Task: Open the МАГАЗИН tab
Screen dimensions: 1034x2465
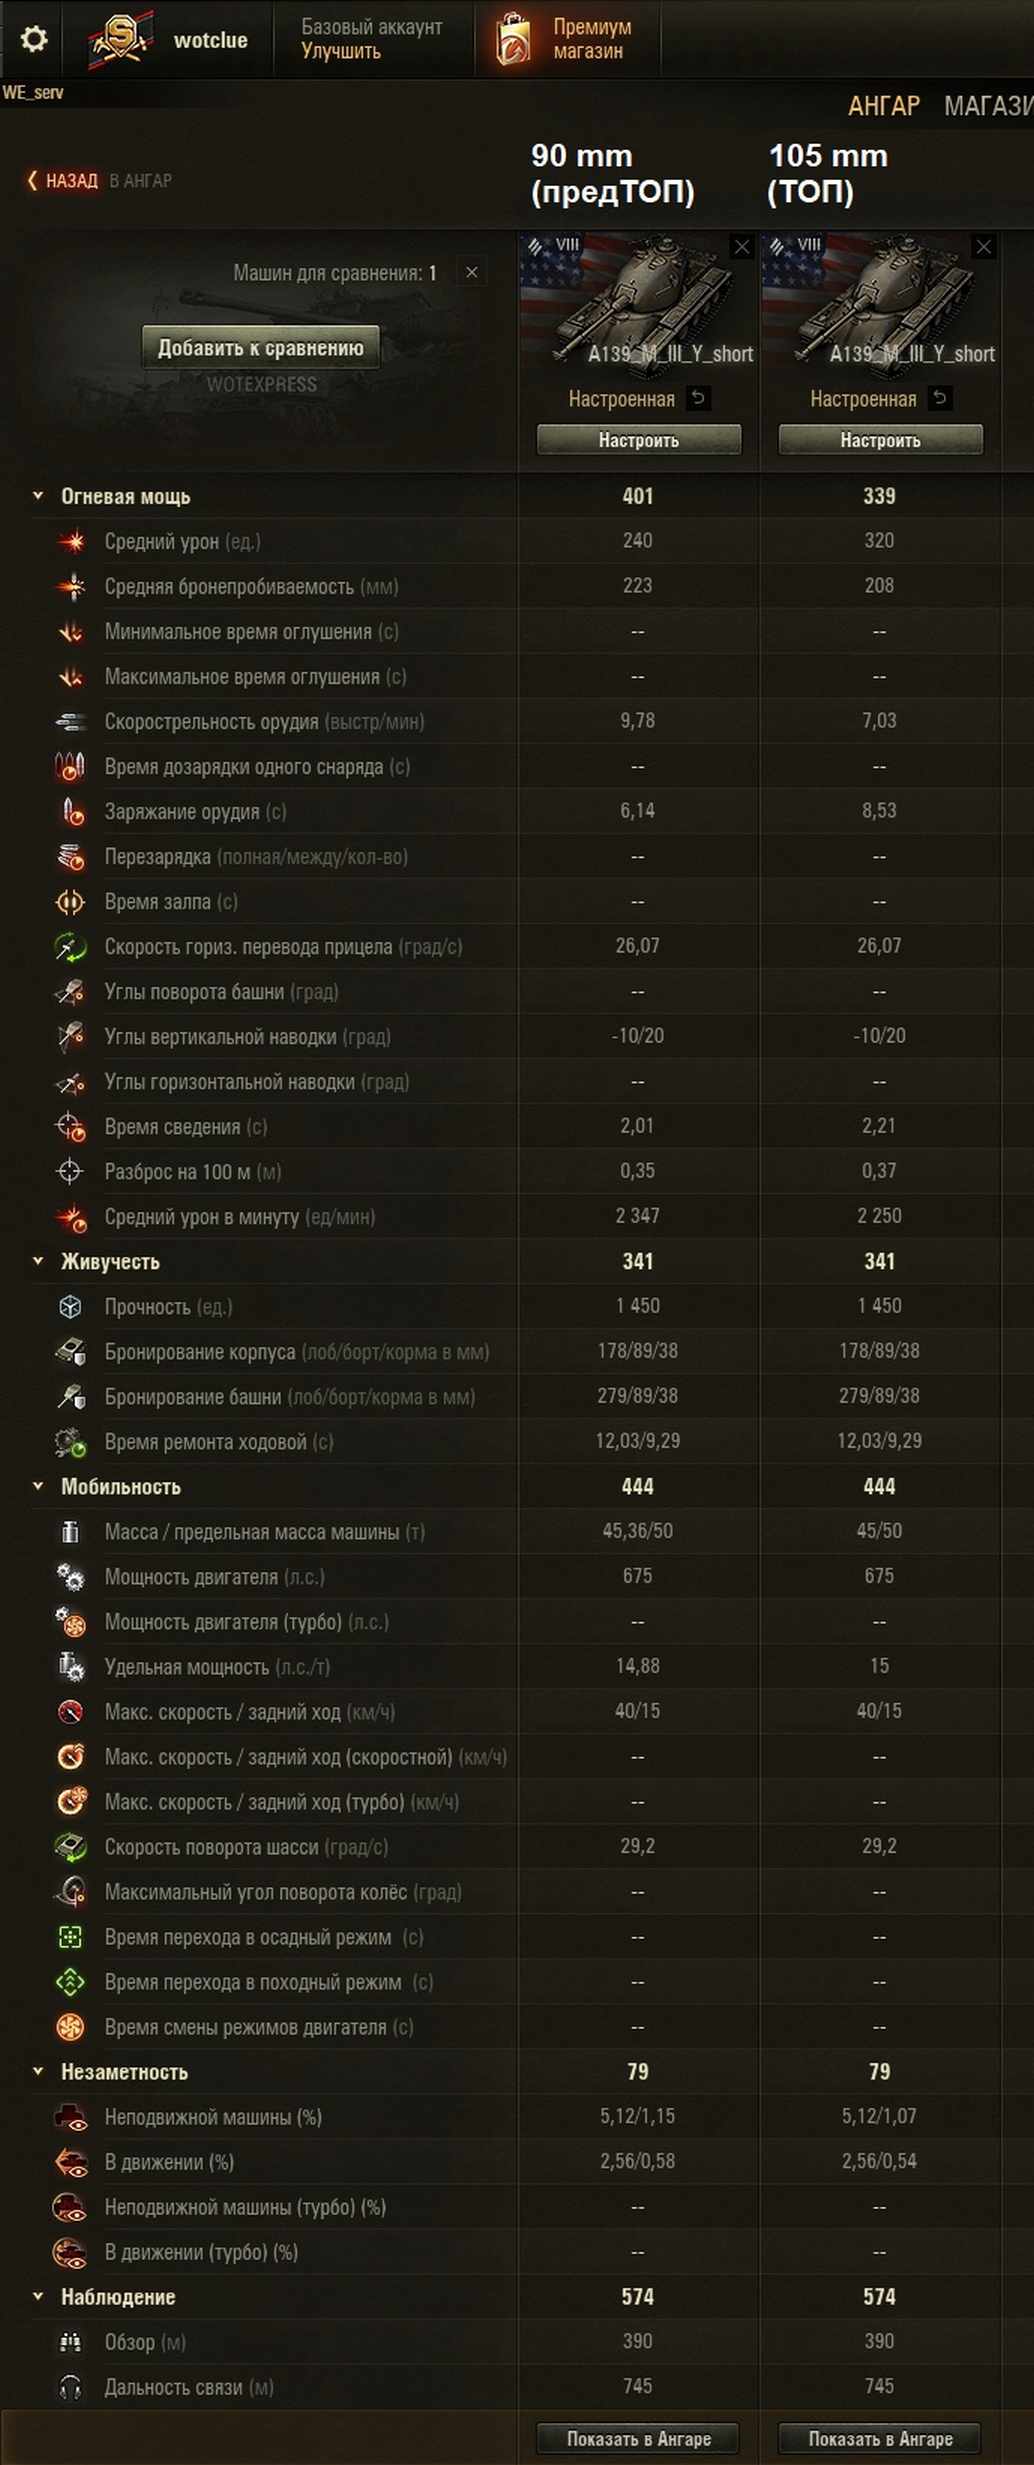Action: pos(988,106)
